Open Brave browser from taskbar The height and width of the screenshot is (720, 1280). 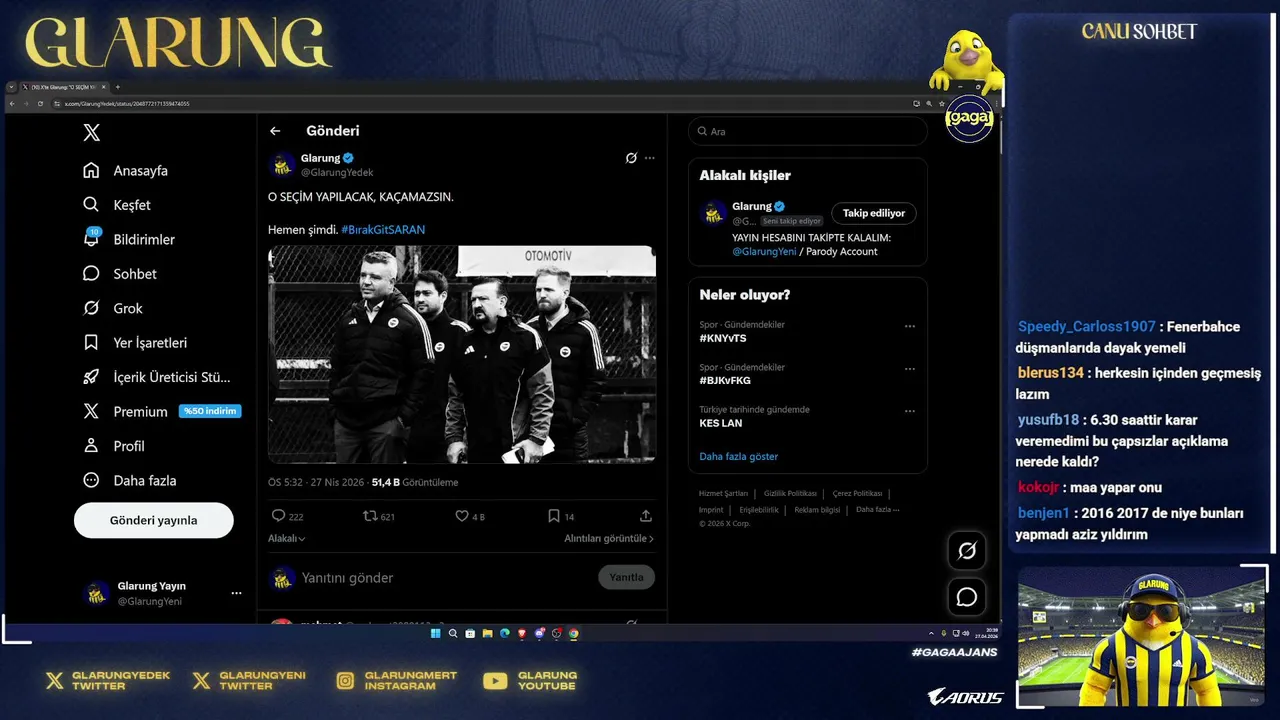pos(522,633)
